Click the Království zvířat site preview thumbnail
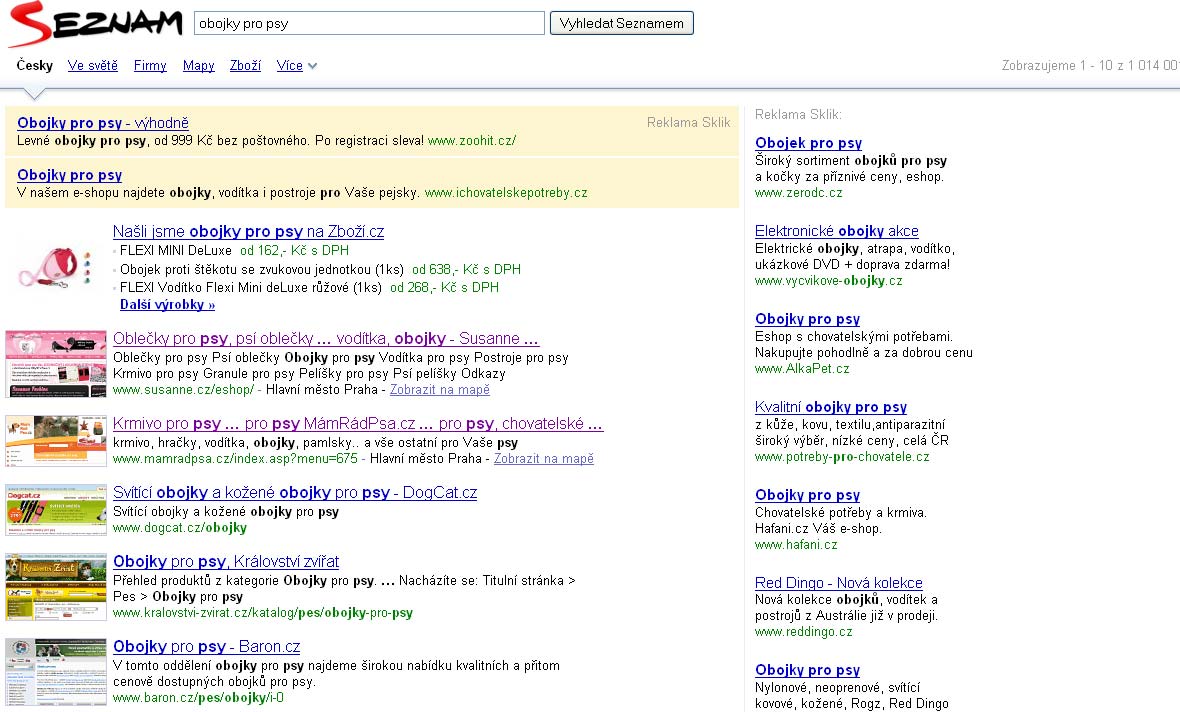Image resolution: width=1180 pixels, height=712 pixels. click(x=56, y=587)
